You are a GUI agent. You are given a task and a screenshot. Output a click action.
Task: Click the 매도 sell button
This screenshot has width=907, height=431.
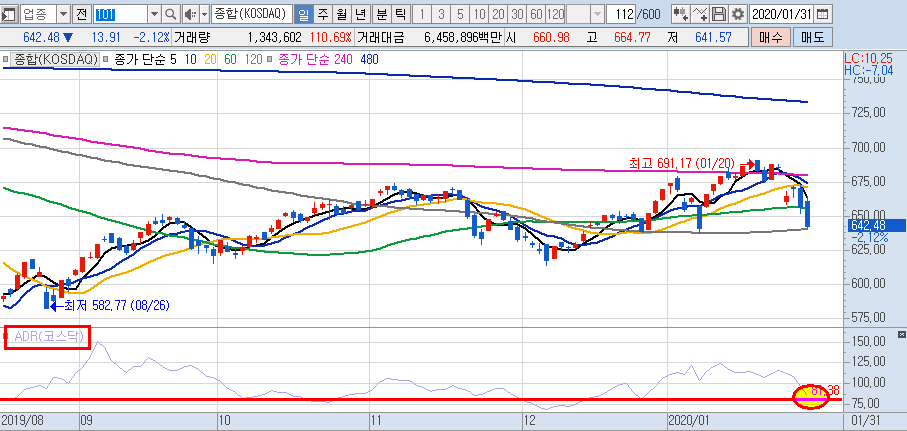pyautogui.click(x=813, y=38)
